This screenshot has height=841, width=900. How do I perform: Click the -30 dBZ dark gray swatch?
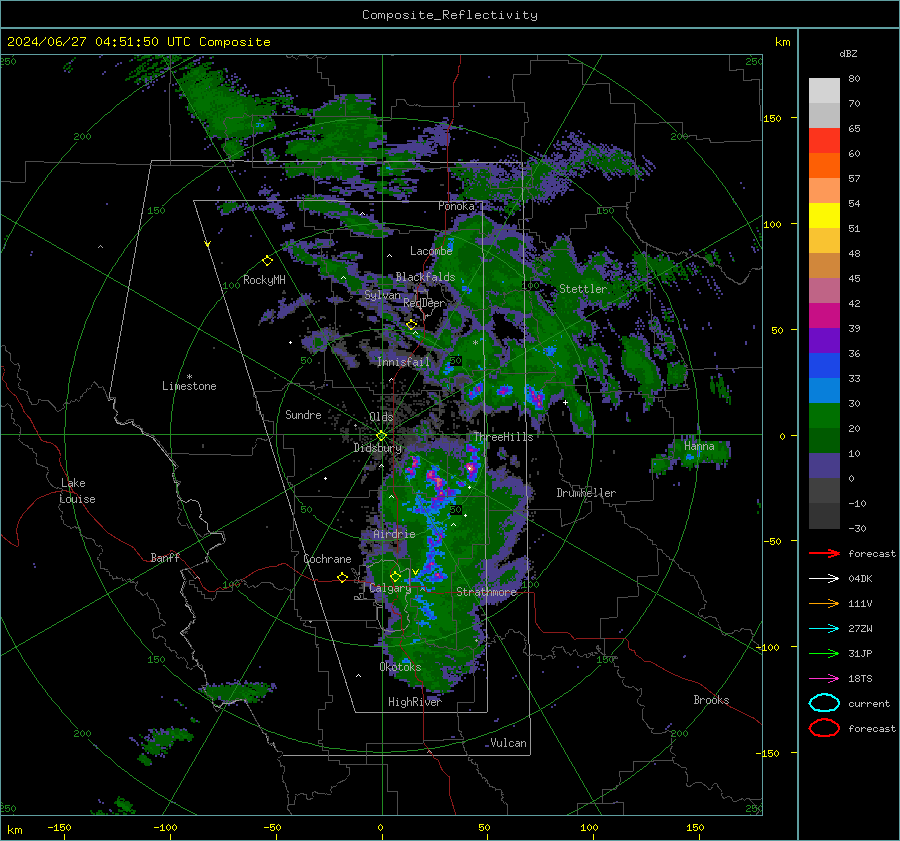[824, 516]
